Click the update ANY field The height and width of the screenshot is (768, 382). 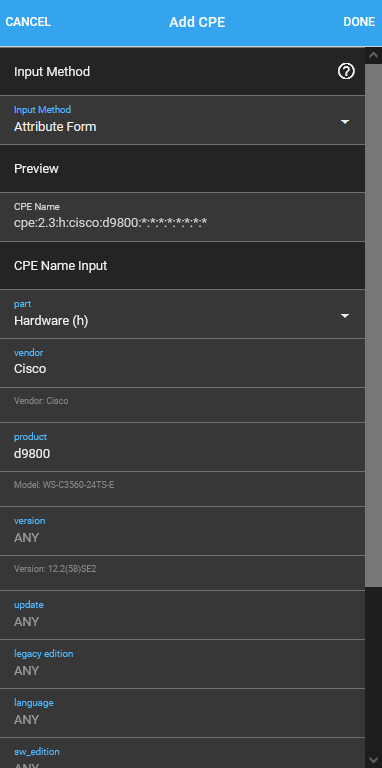pos(182,615)
